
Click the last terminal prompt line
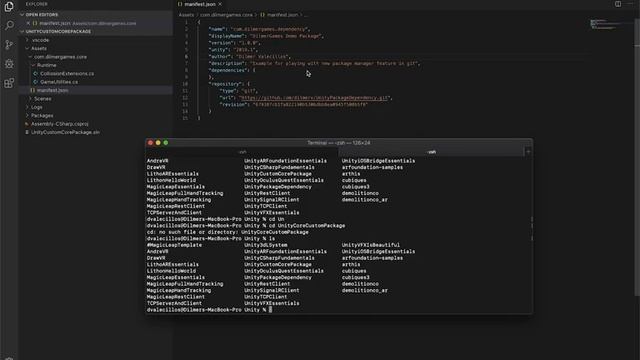(x=209, y=310)
